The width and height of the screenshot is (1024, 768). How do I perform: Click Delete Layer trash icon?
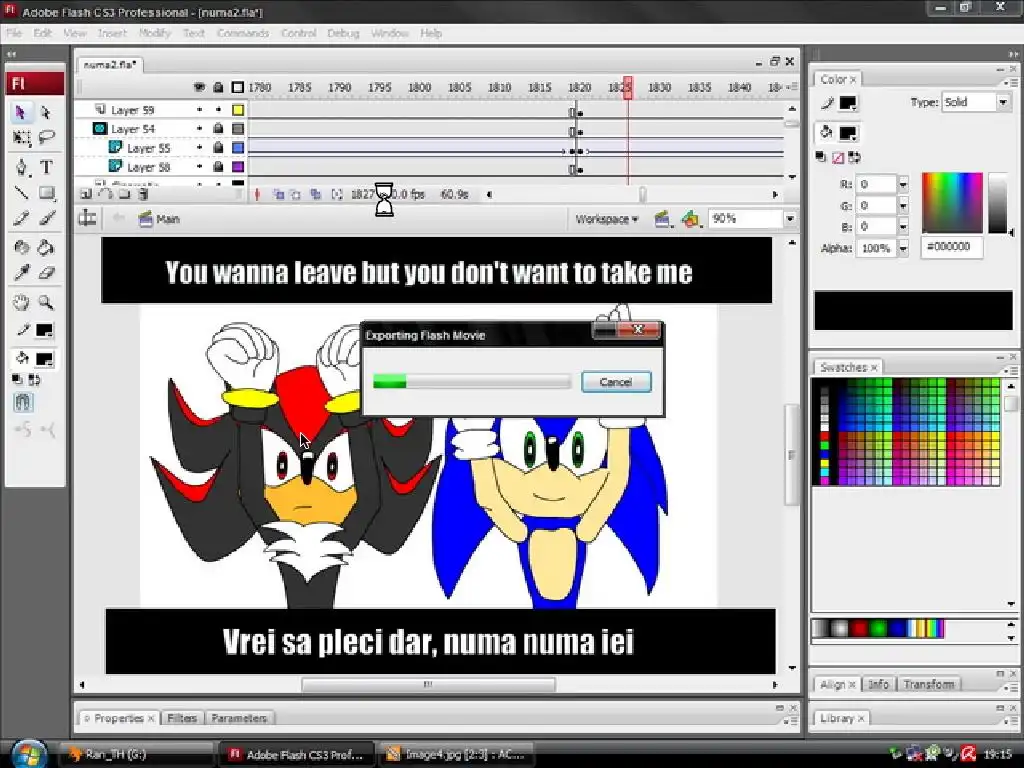(x=144, y=194)
